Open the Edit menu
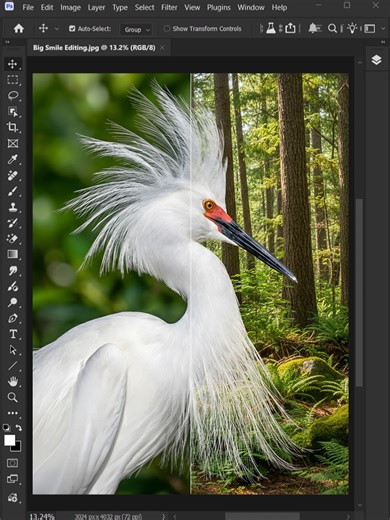This screenshot has height=520, width=390. [x=47, y=7]
